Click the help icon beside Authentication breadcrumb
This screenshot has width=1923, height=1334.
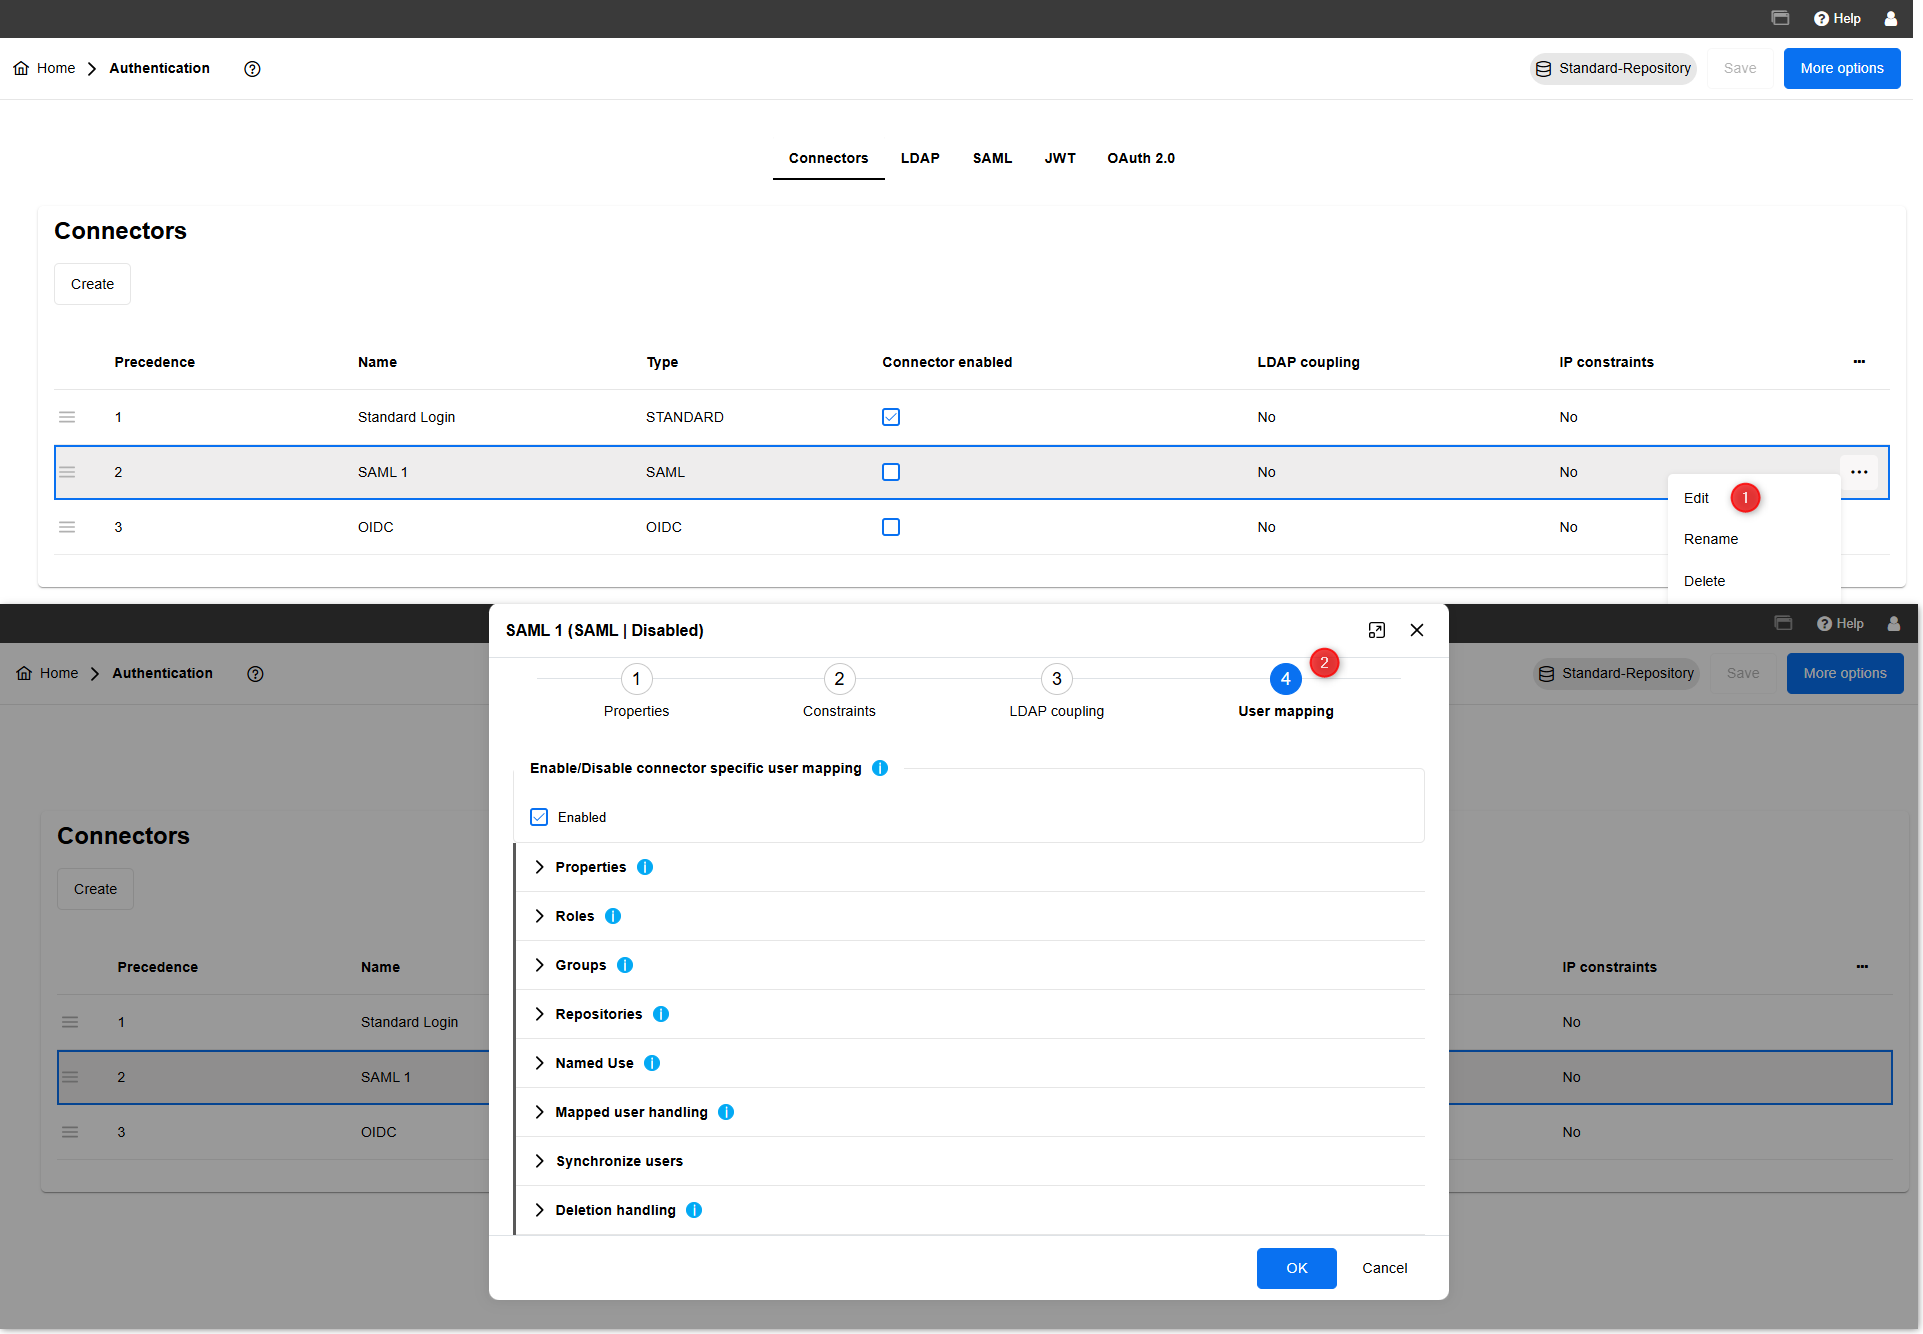coord(252,69)
